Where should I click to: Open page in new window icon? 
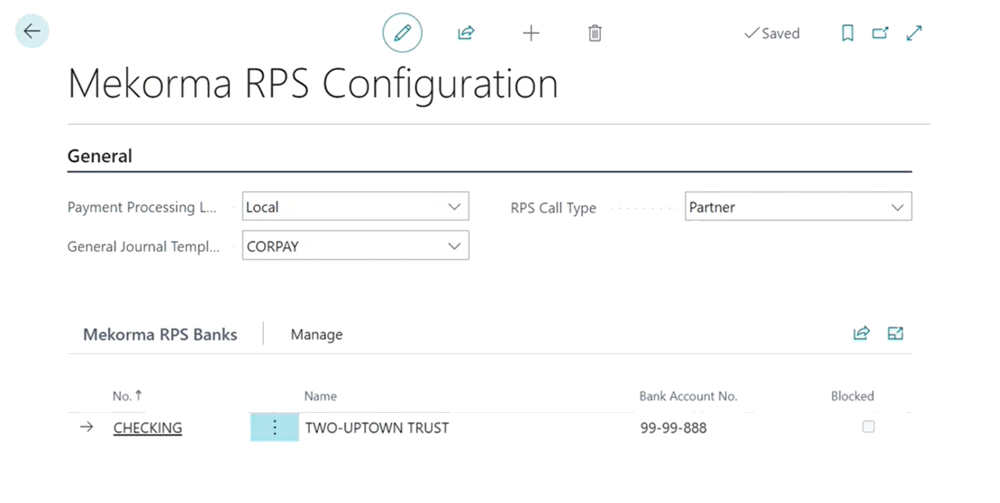880,33
